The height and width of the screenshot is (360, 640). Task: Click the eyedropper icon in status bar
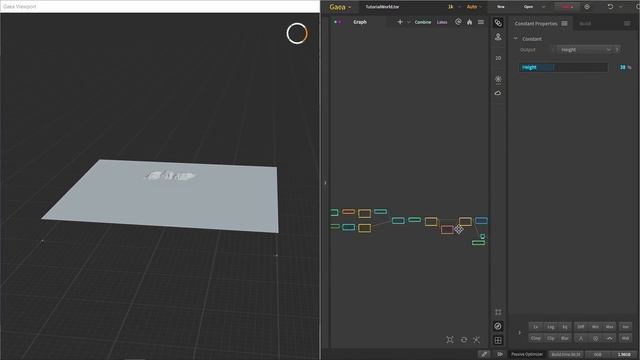(484, 354)
